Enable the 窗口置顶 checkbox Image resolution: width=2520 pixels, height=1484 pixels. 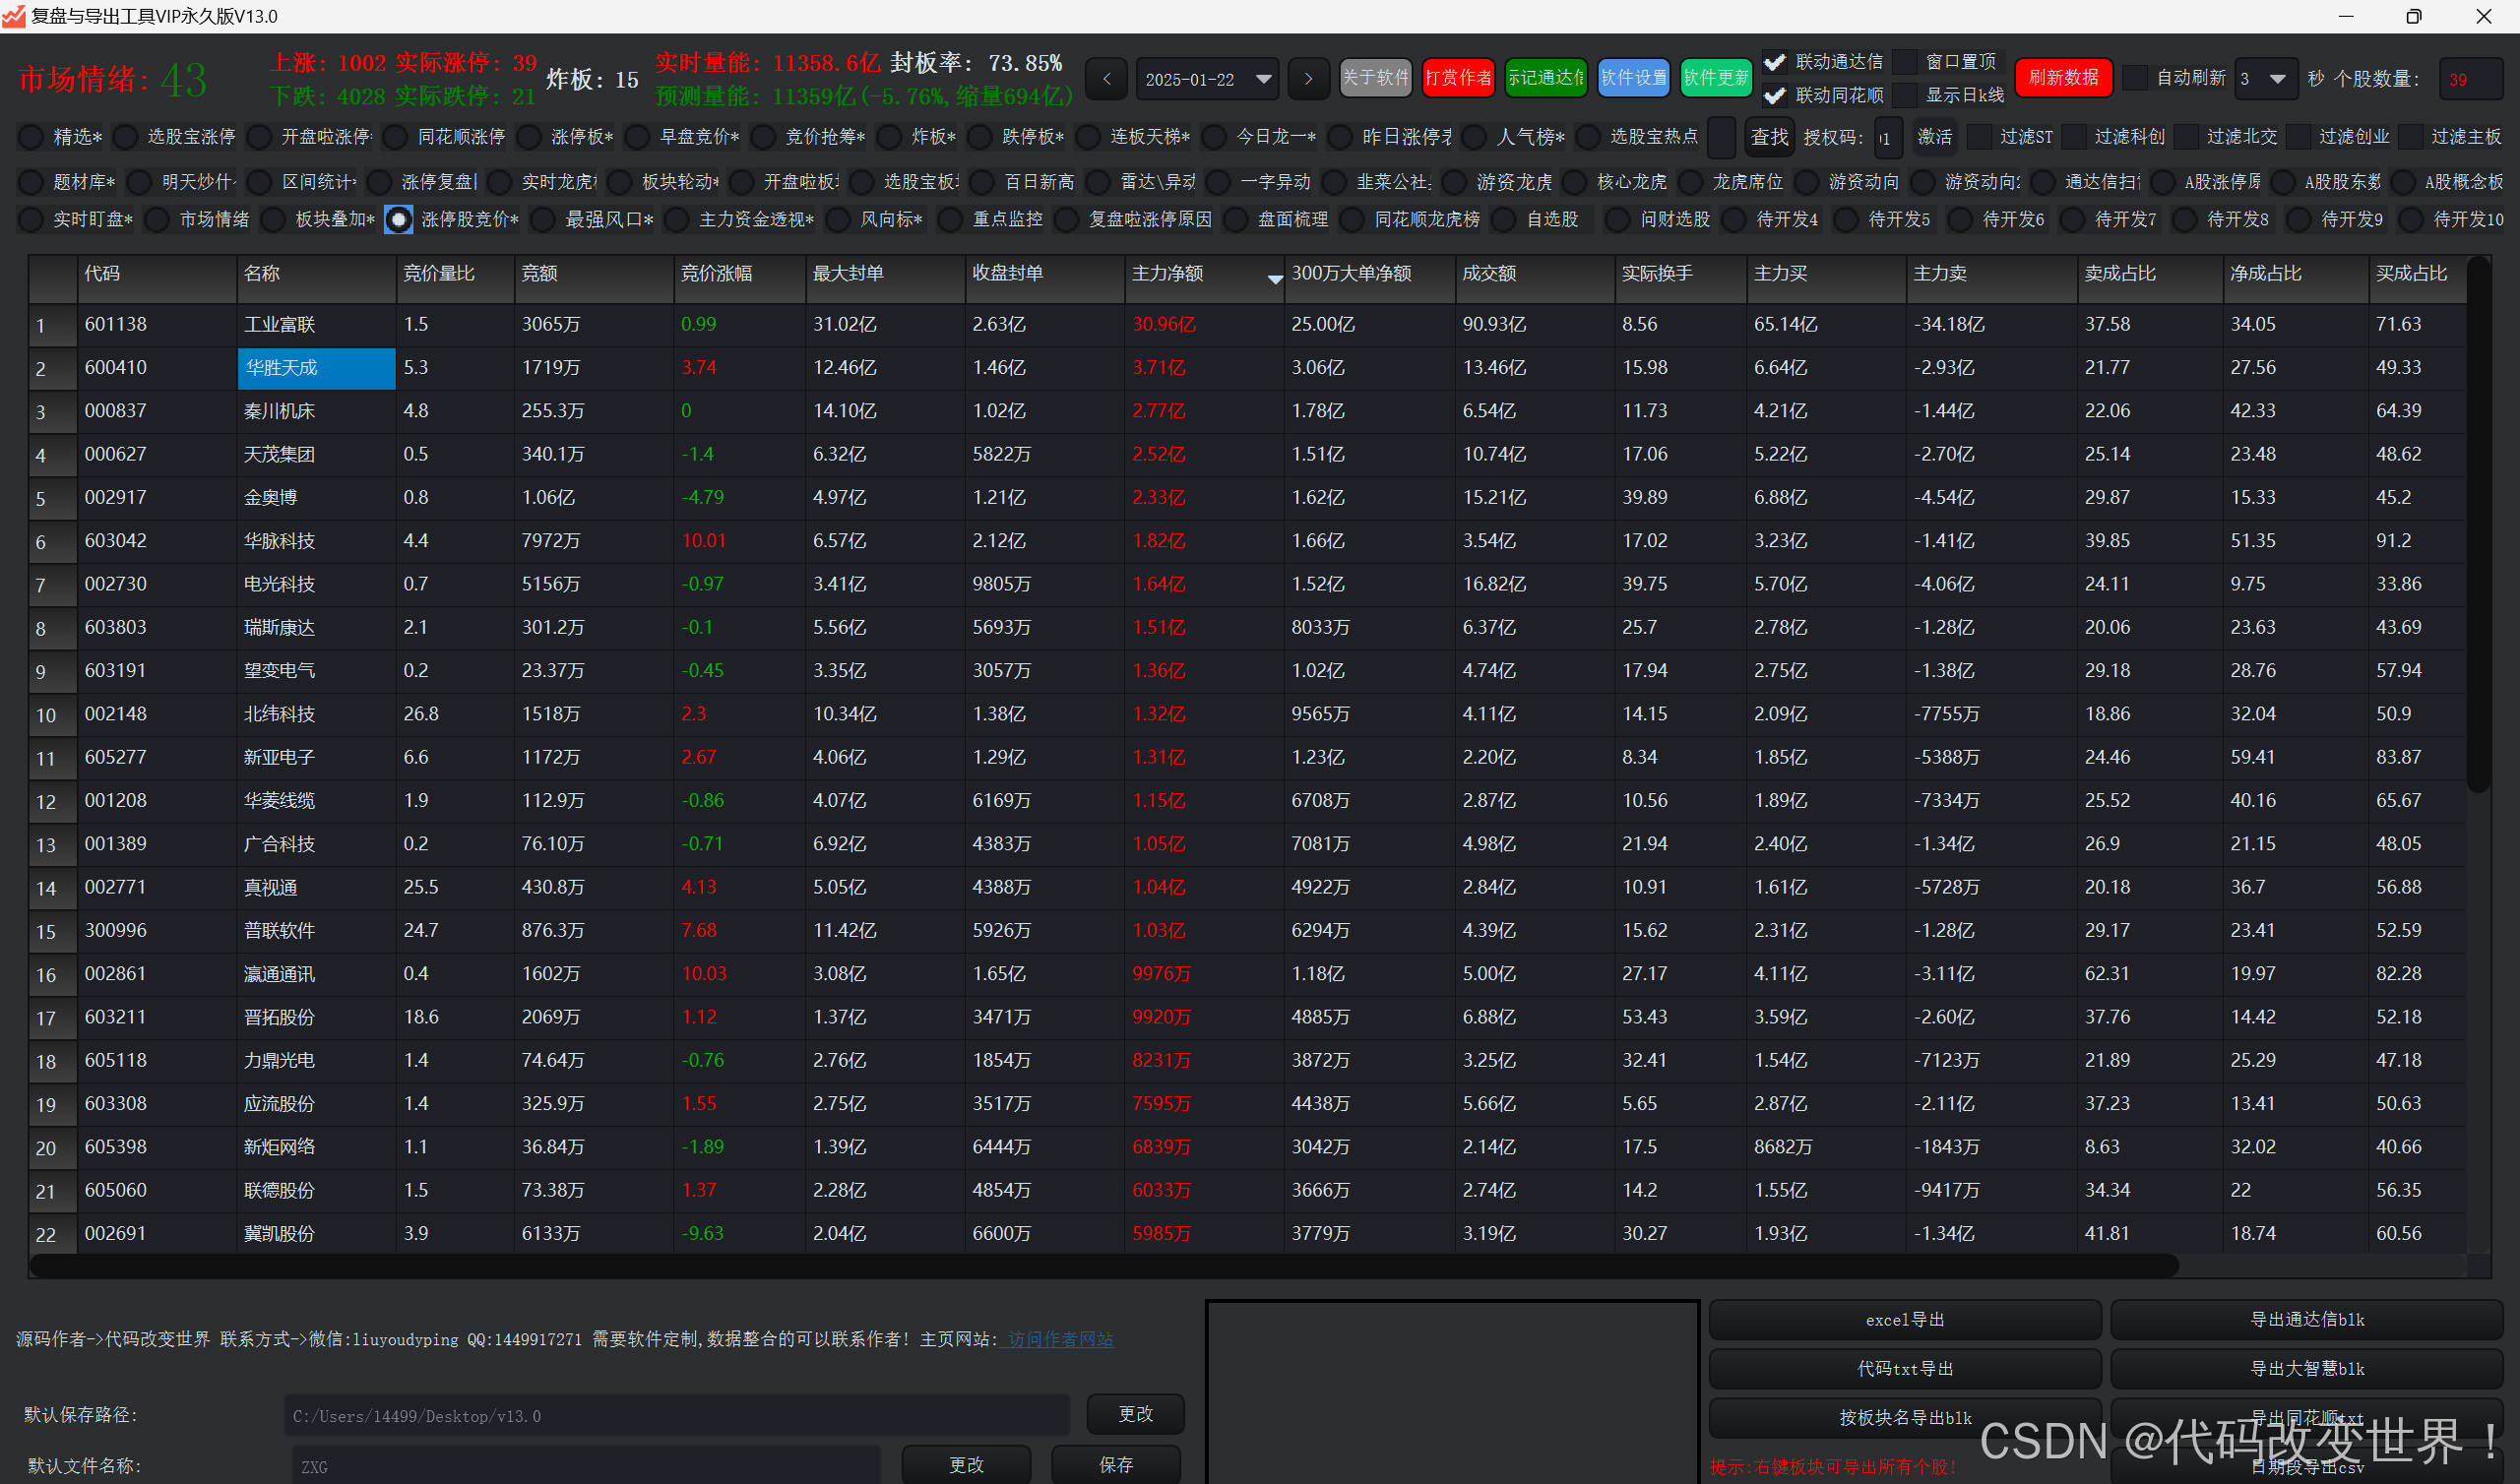[1906, 62]
